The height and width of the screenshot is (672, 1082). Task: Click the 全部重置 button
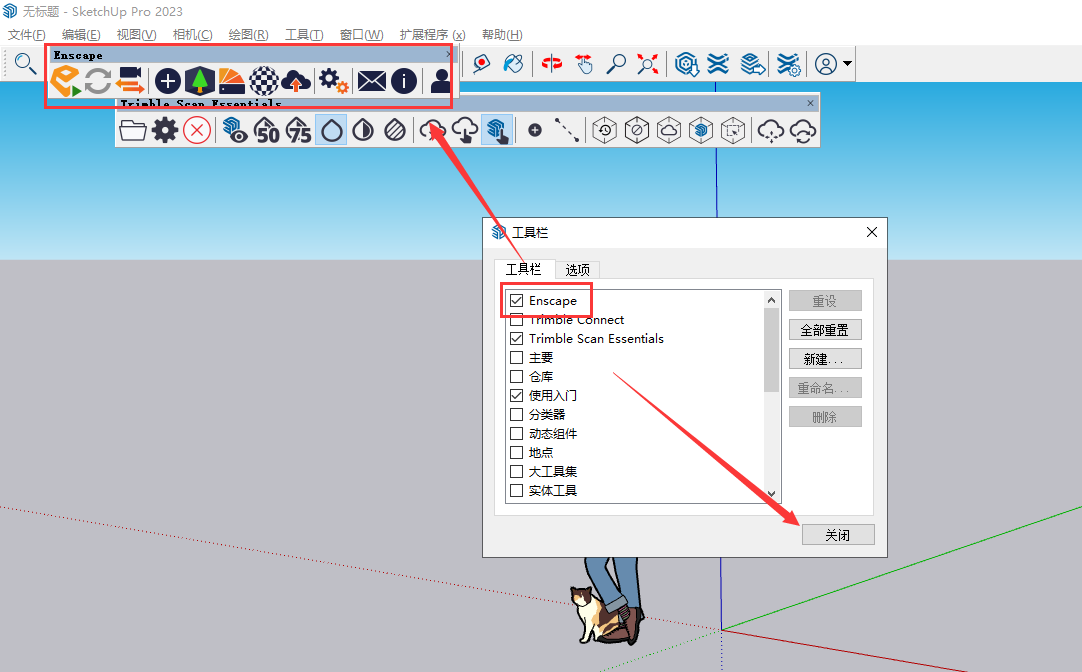click(825, 329)
